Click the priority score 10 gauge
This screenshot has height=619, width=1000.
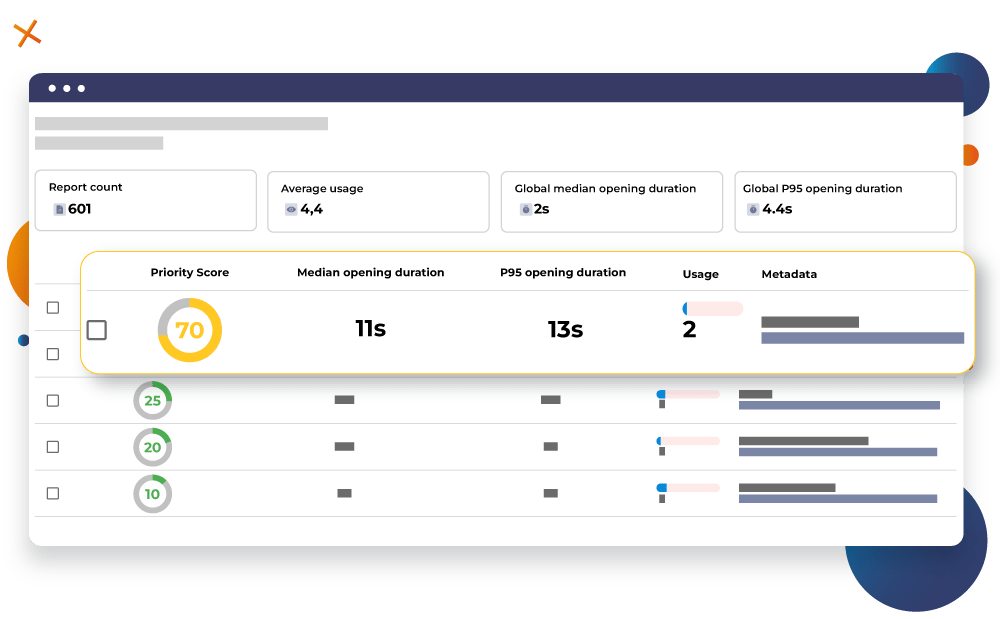pos(152,493)
